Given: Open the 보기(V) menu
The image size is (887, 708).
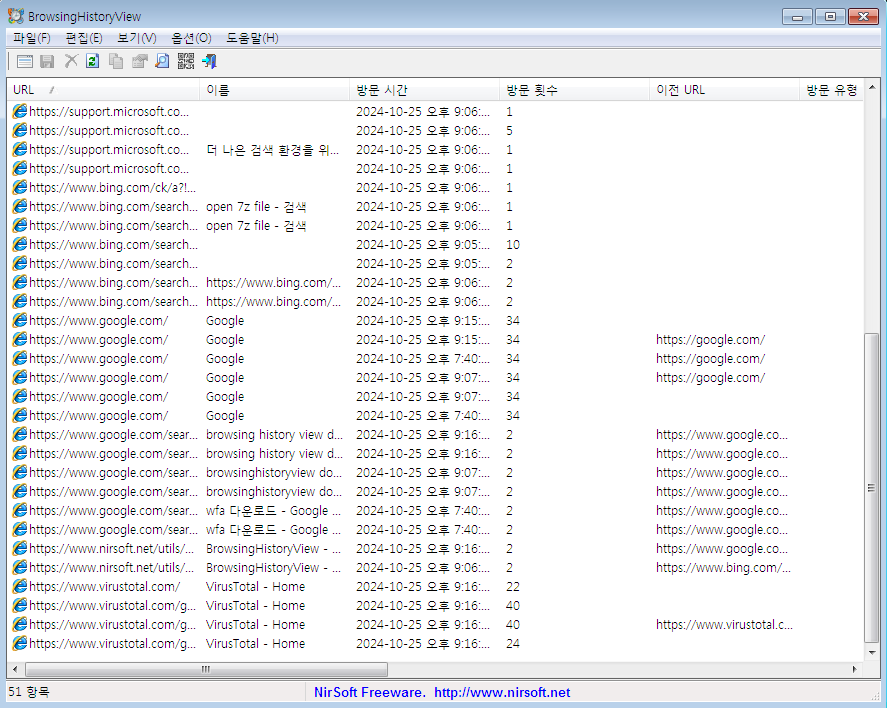Looking at the screenshot, I should click(136, 38).
